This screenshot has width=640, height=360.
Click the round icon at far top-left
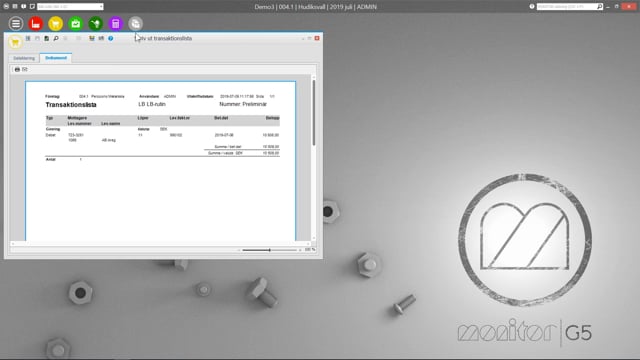(6, 7)
